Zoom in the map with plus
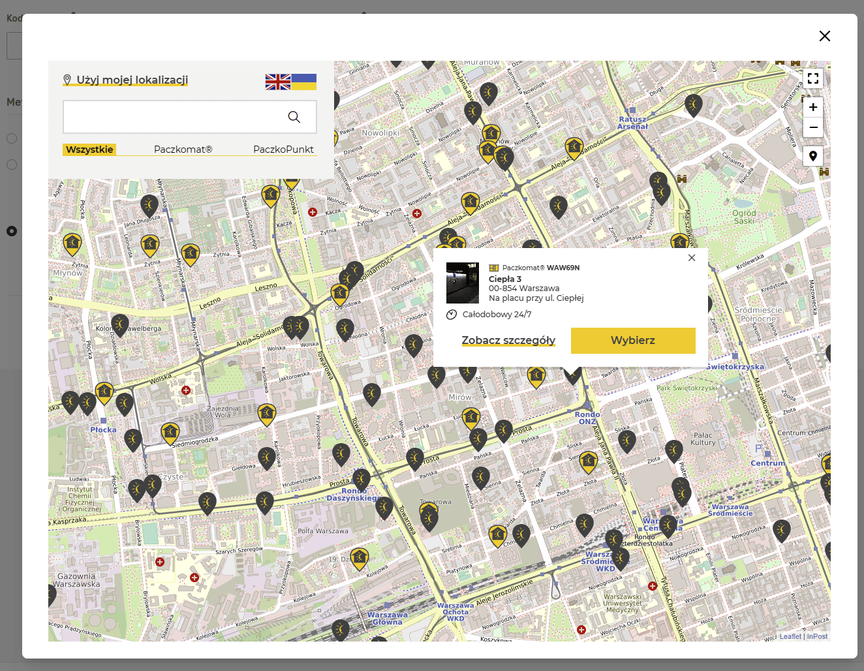This screenshot has width=864, height=671. click(813, 107)
